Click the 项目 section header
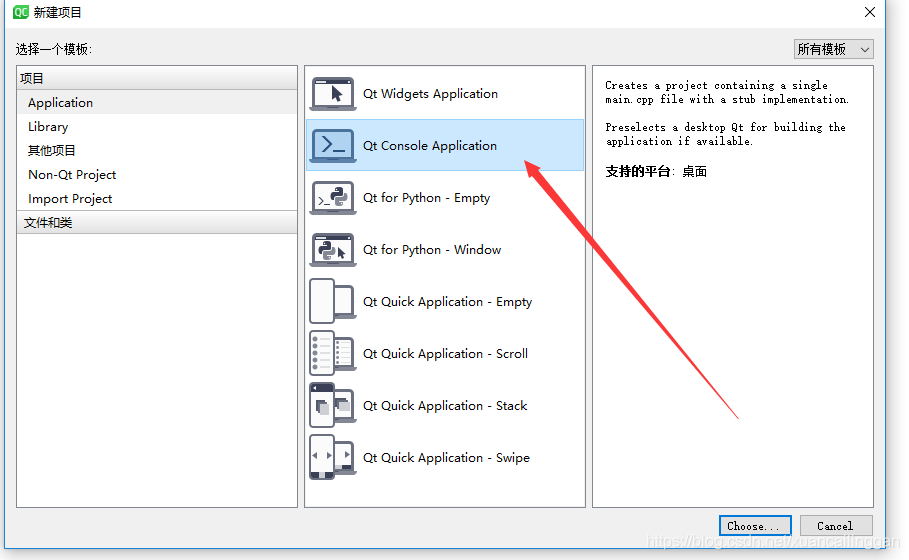Image resolution: width=909 pixels, height=560 pixels. click(157, 78)
